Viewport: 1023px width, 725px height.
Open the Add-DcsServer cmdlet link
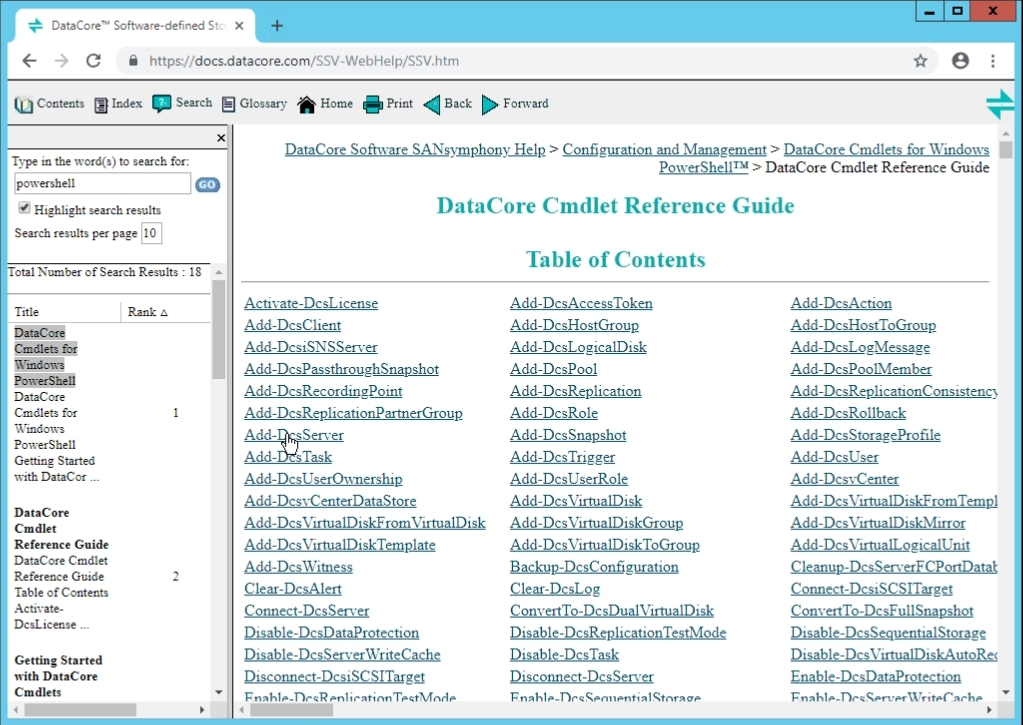click(x=294, y=435)
